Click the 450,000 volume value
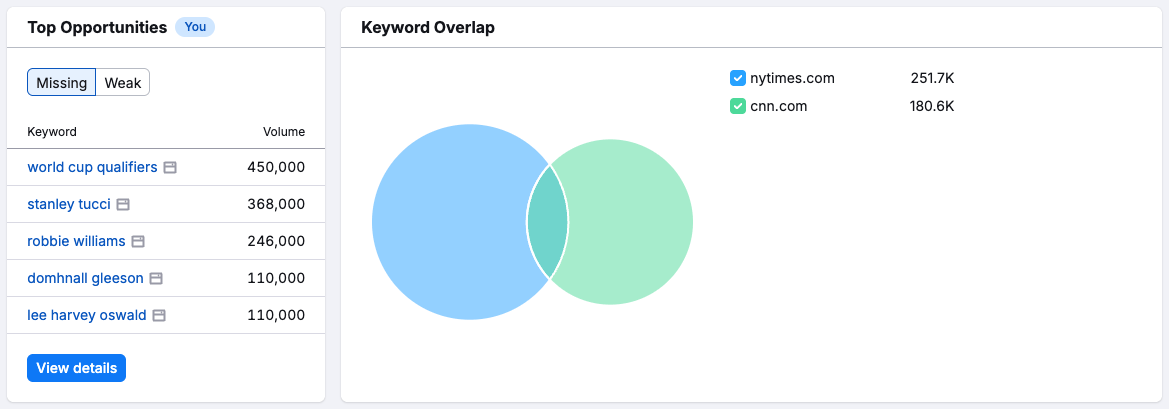This screenshot has height=409, width=1169. [276, 167]
